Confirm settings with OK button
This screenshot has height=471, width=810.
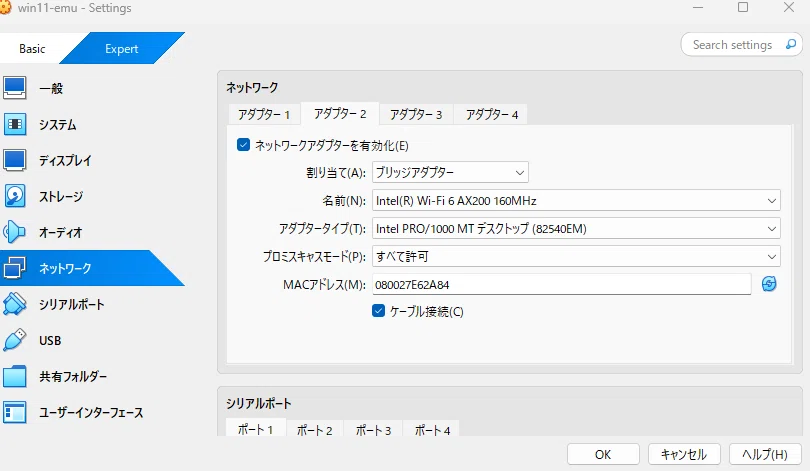click(x=603, y=454)
